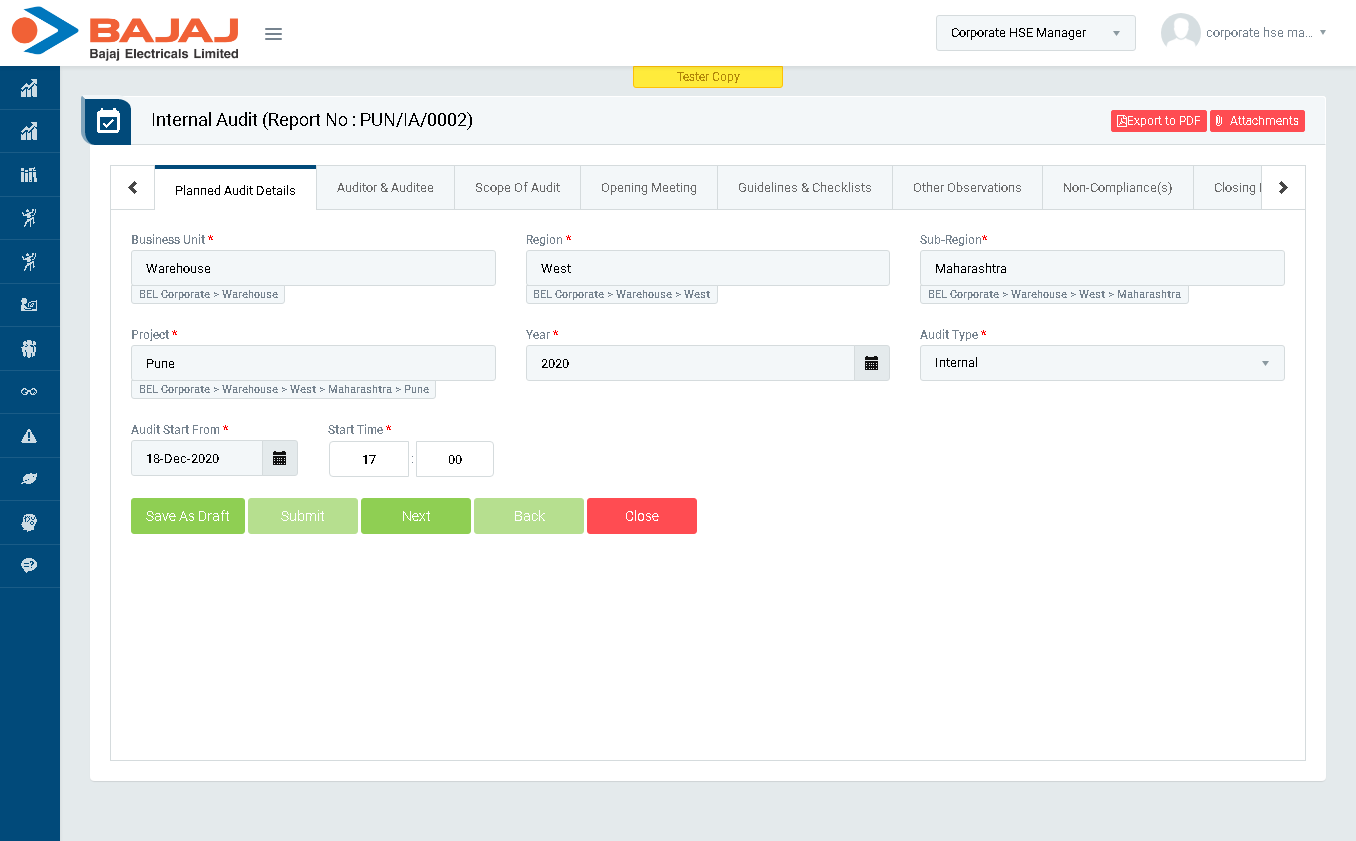The width and height of the screenshot is (1356, 841).
Task: Toggle the hamburger menu icon
Action: [x=273, y=34]
